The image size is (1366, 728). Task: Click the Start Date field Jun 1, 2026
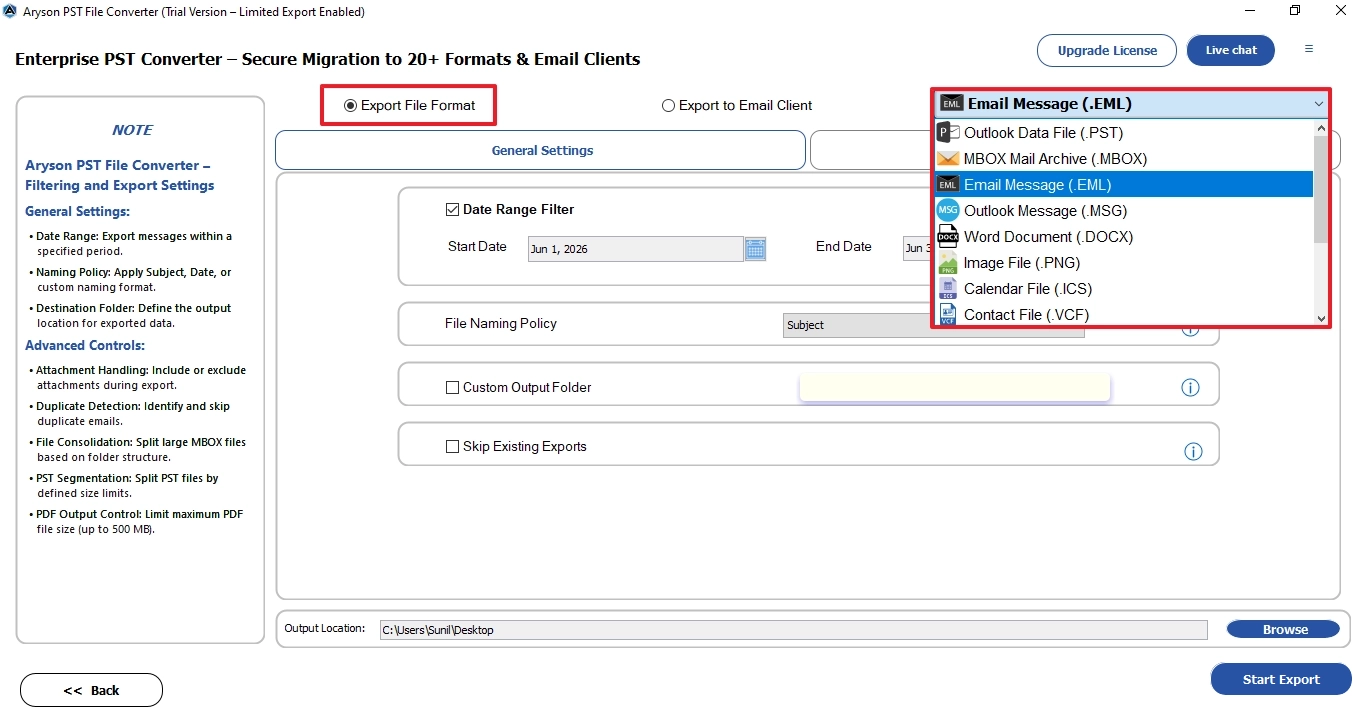(636, 249)
